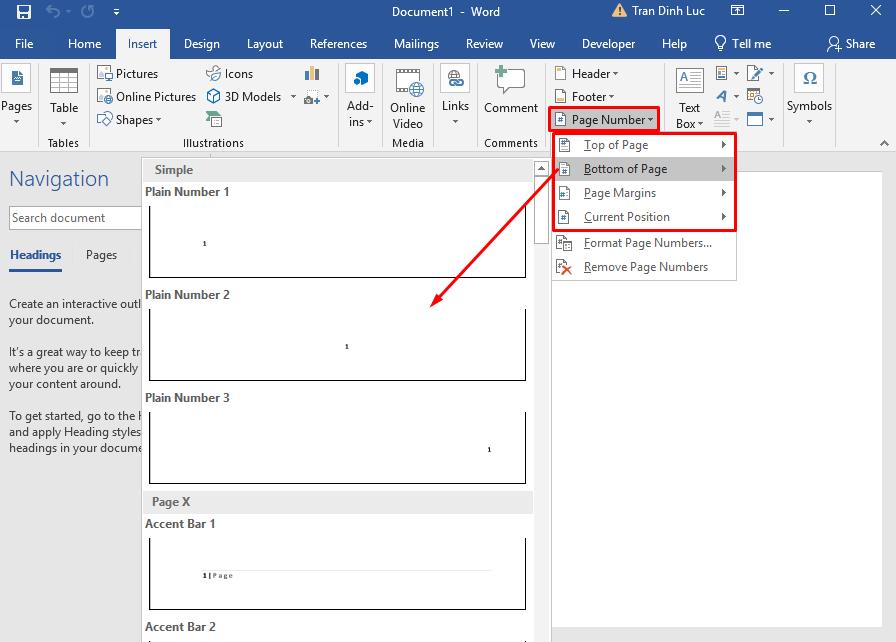This screenshot has width=896, height=642.
Task: Click the Comment icon
Action: [510, 92]
